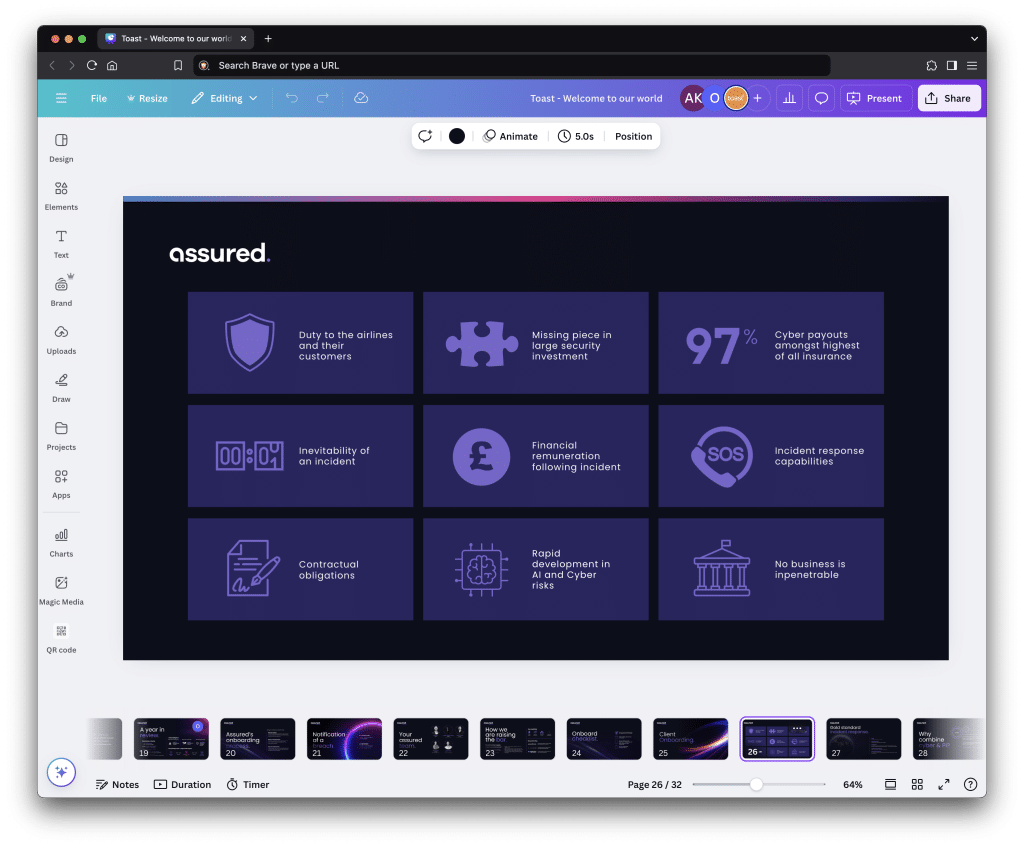This screenshot has height=847, width=1024.
Task: Toggle the Duration setting
Action: coord(182,784)
